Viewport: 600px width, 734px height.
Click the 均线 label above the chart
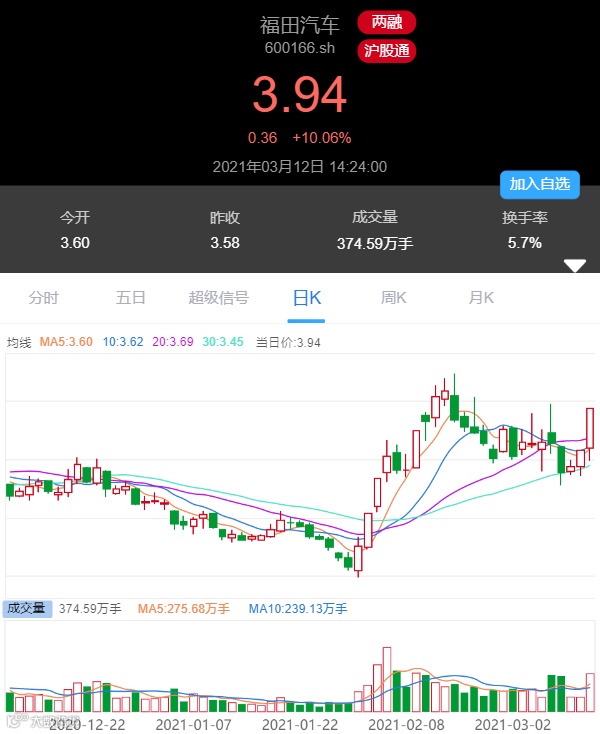(x=19, y=343)
